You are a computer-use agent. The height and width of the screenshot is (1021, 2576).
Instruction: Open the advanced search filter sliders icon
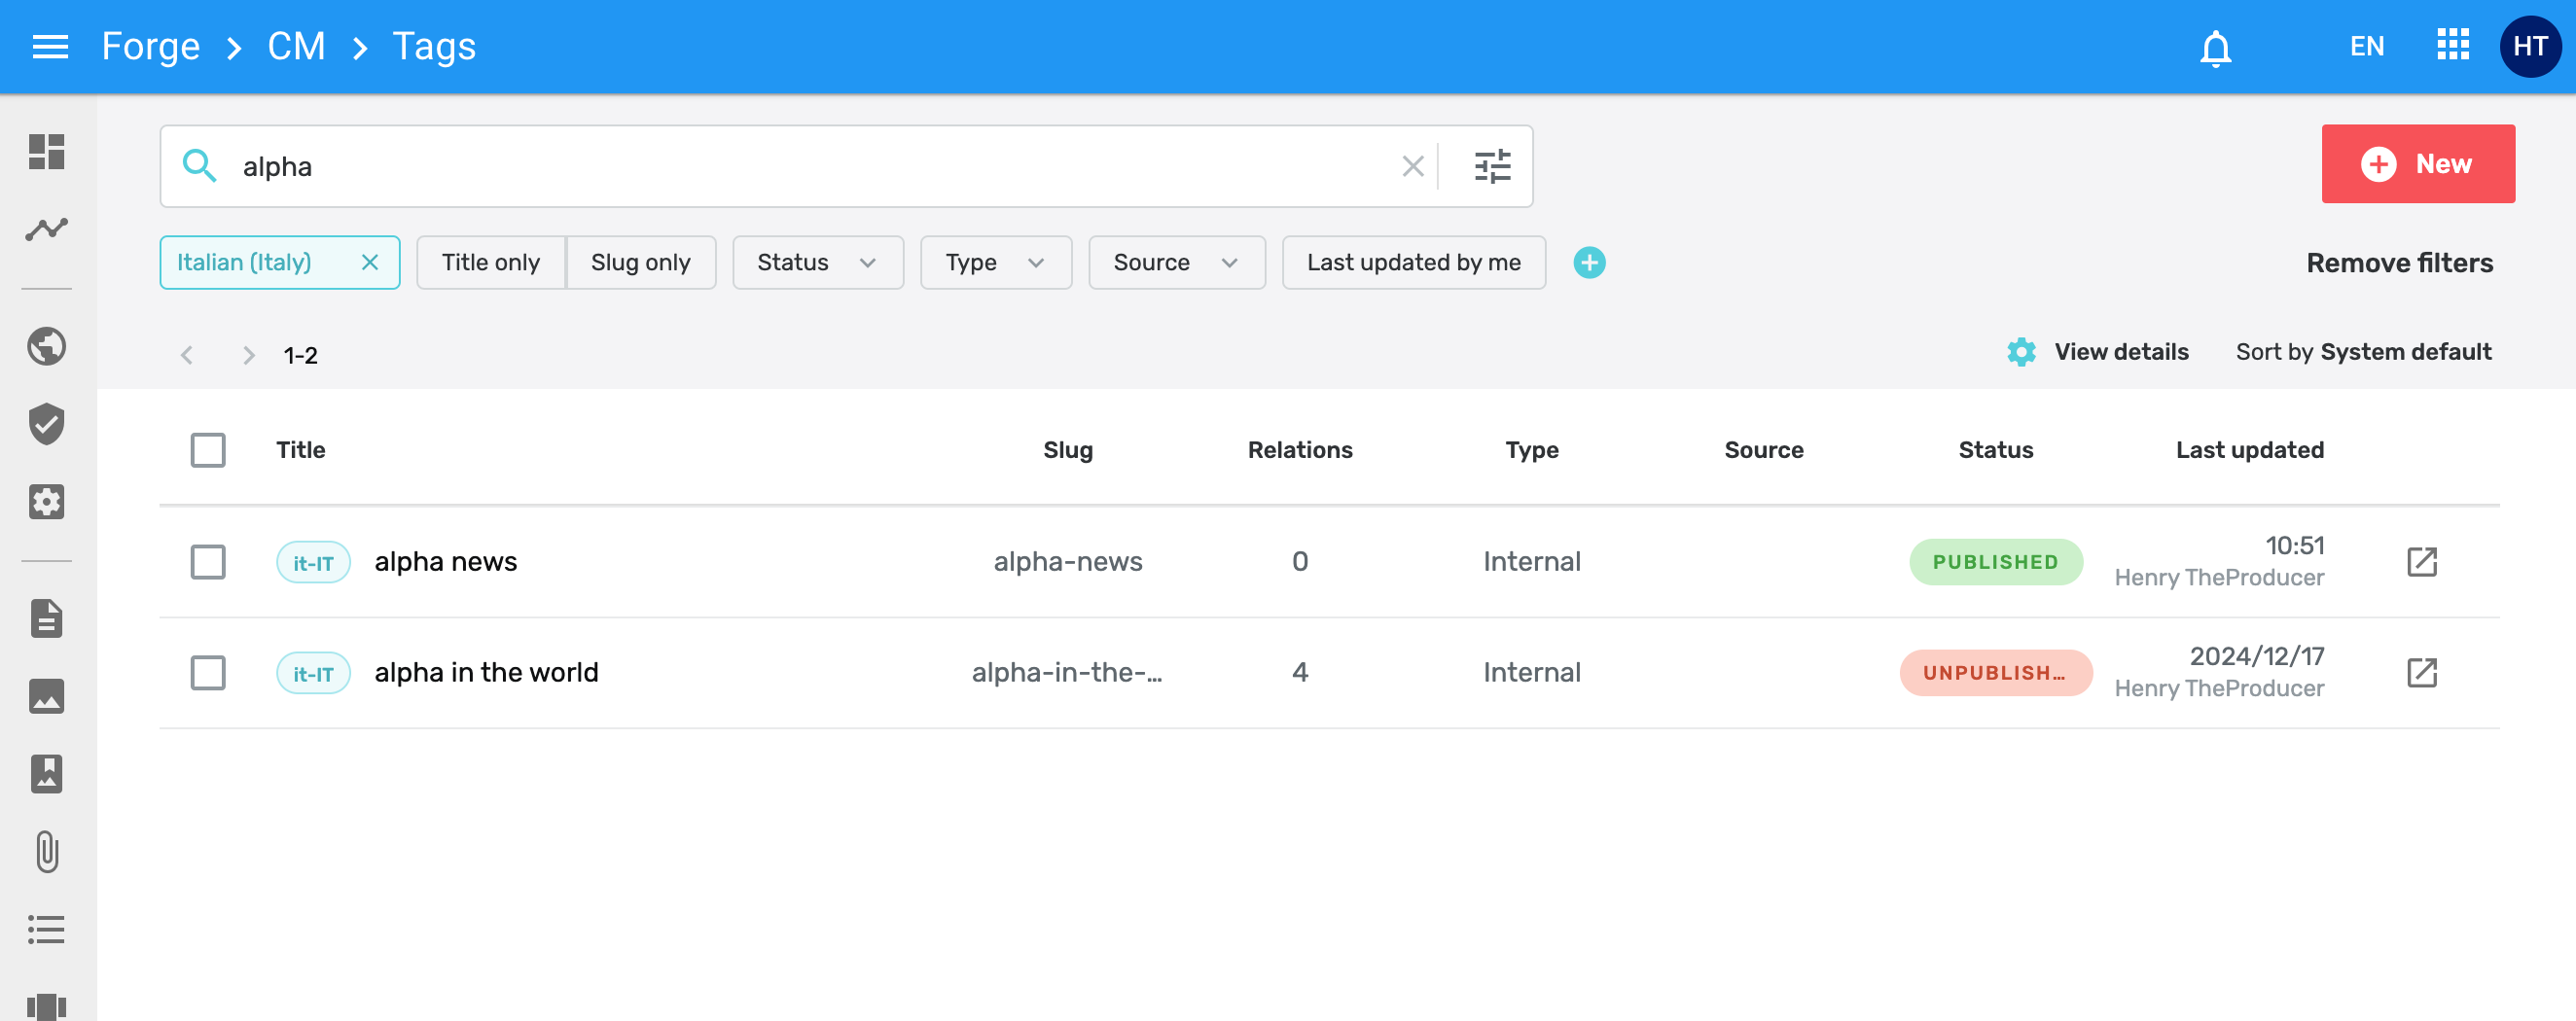(1491, 166)
